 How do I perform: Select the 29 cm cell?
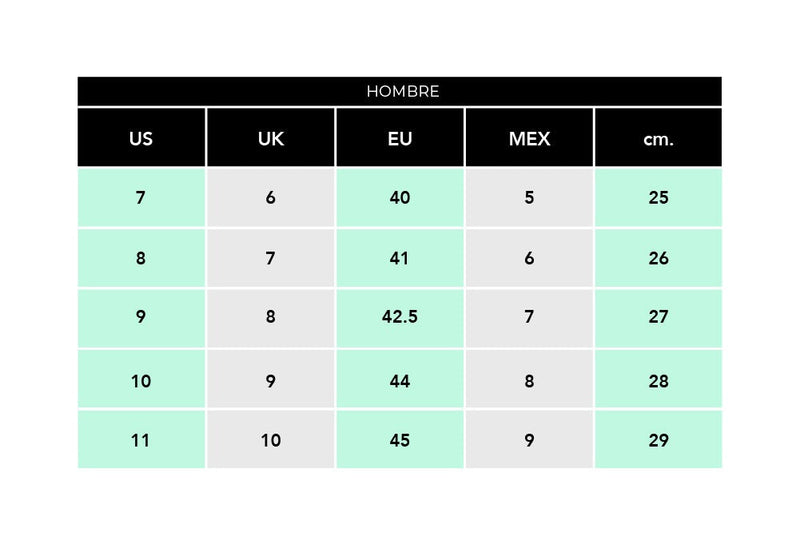pyautogui.click(x=658, y=439)
